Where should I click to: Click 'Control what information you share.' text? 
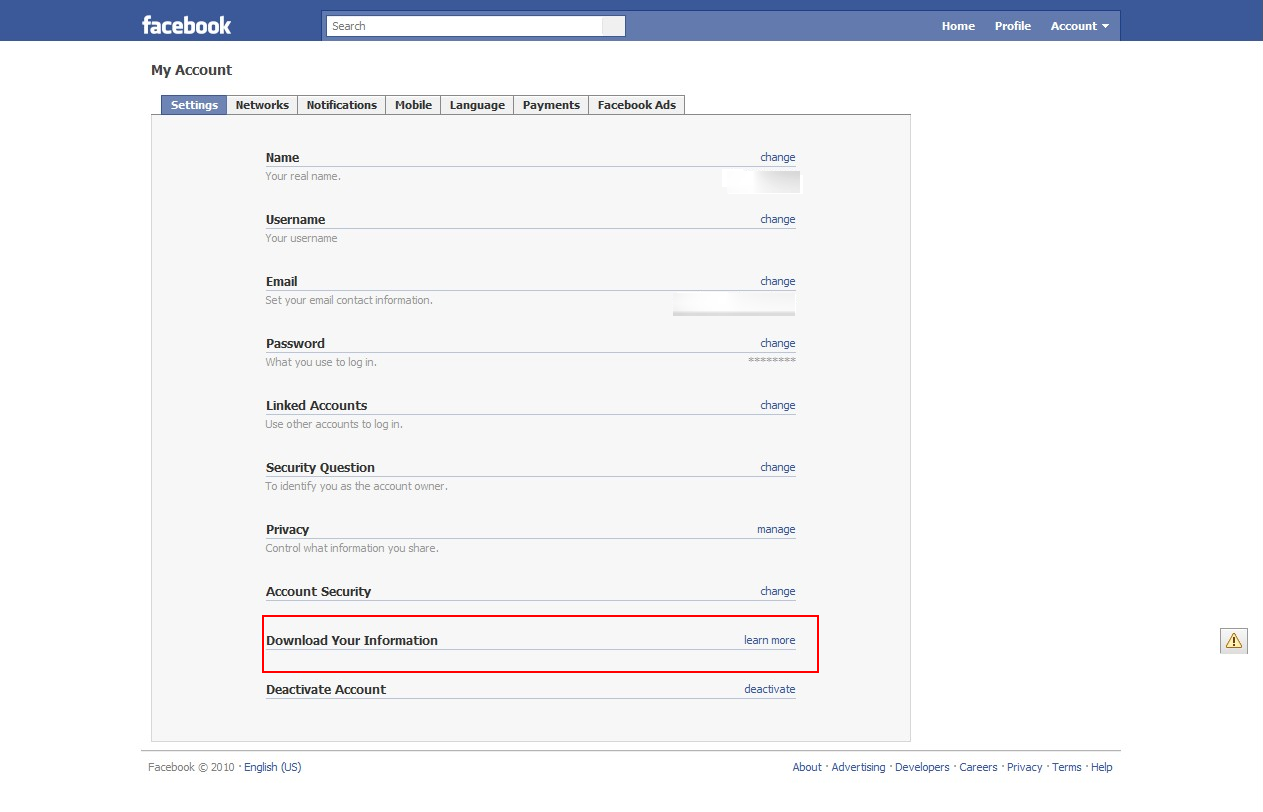[x=352, y=548]
